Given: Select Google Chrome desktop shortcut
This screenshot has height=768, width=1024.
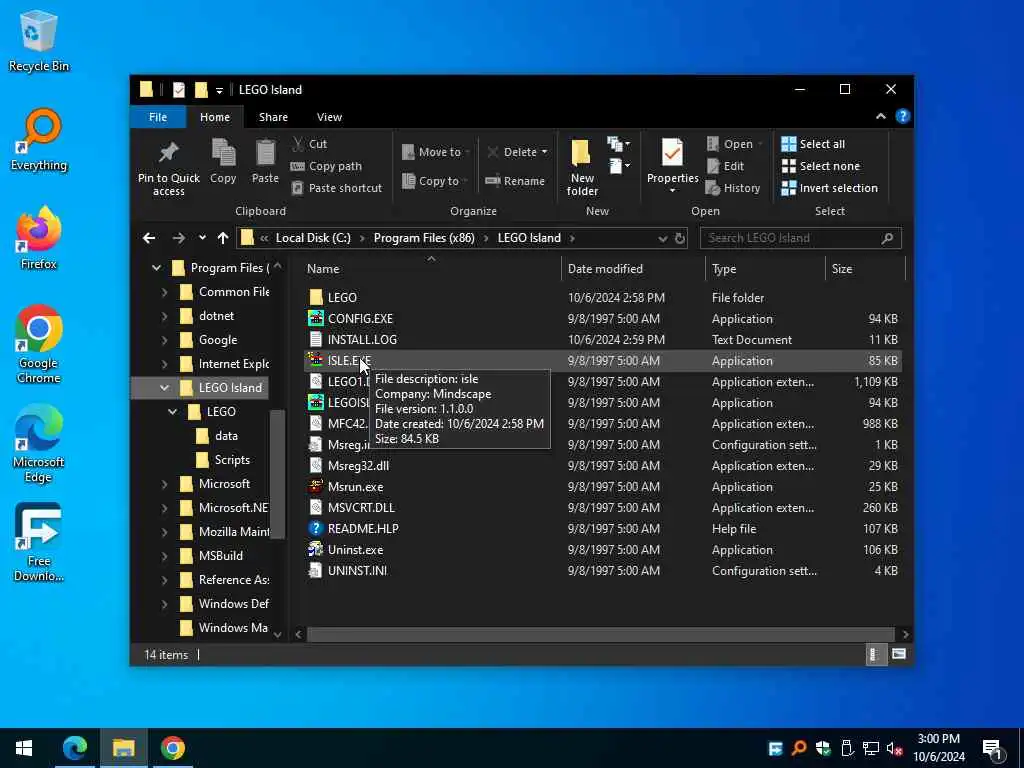Looking at the screenshot, I should click(39, 344).
